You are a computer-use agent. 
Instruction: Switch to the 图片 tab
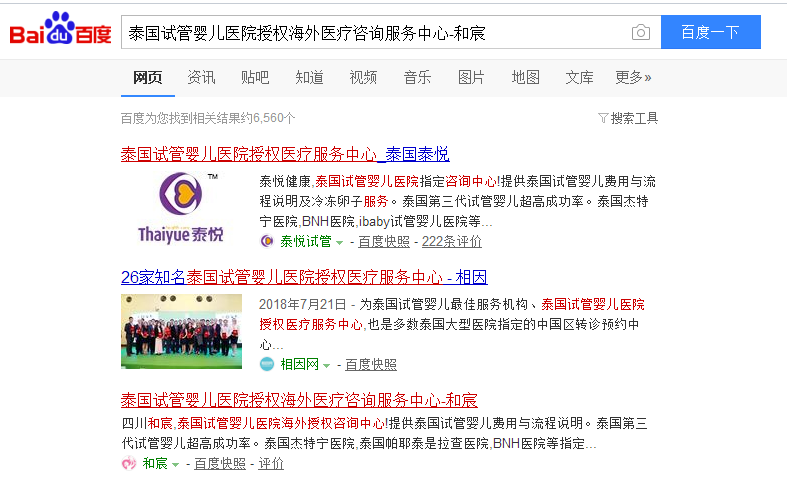coord(471,77)
